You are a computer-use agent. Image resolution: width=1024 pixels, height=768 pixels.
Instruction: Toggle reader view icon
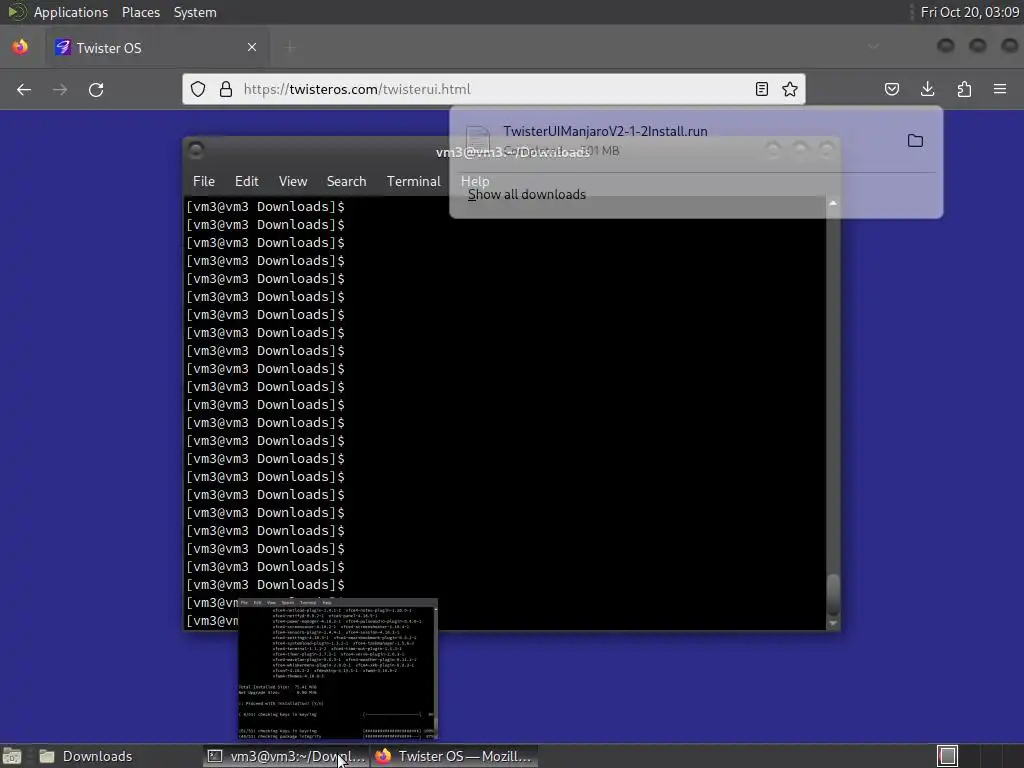coord(761,89)
